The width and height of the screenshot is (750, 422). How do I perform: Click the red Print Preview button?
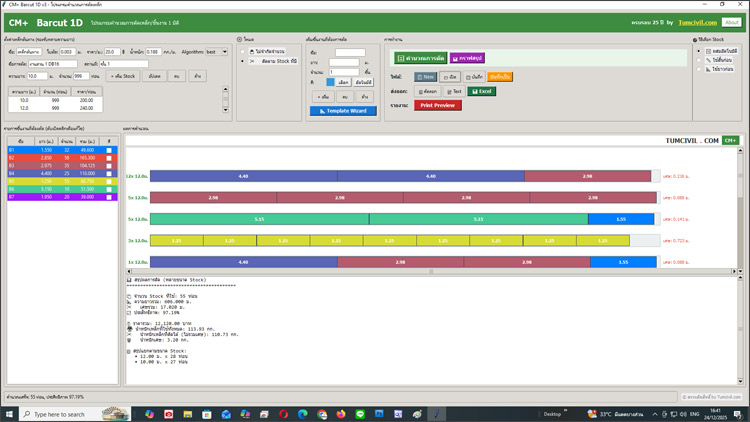tap(437, 105)
